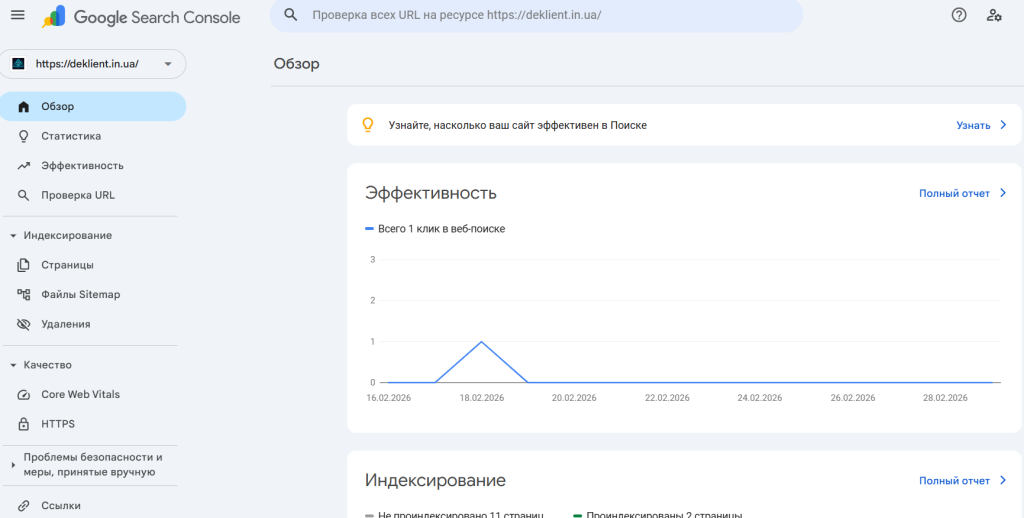Collapse the Качество sidebar section
This screenshot has height=518, width=1024.
click(x=13, y=365)
